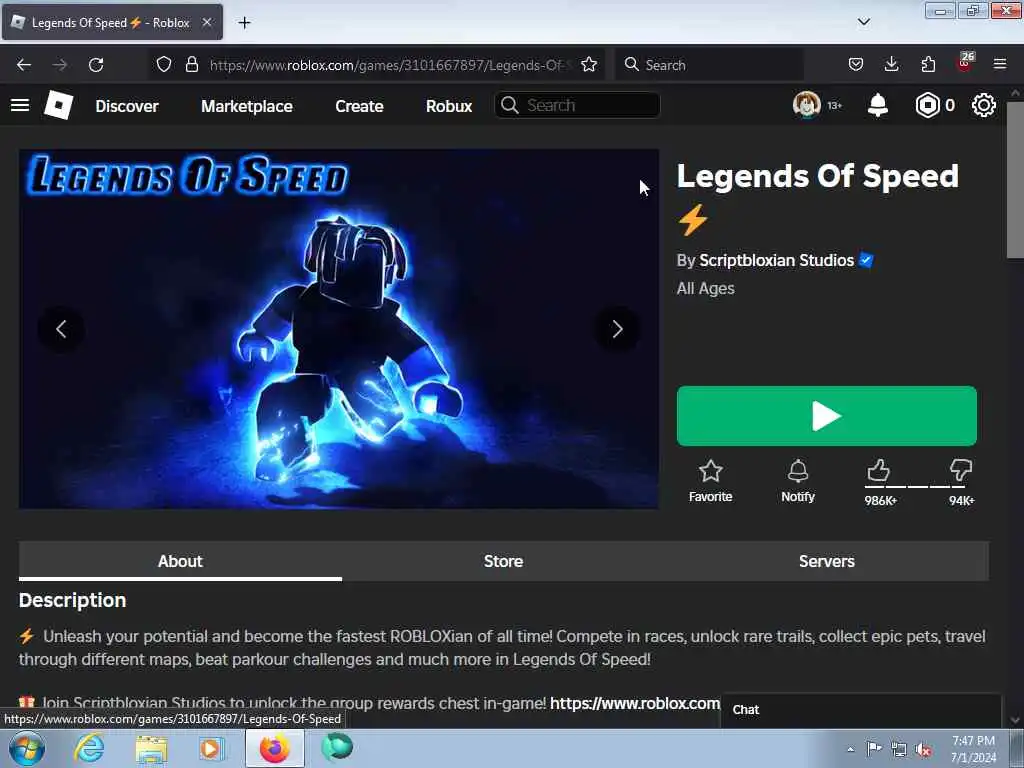Open the Windows Start button
The image size is (1024, 768).
click(27, 748)
